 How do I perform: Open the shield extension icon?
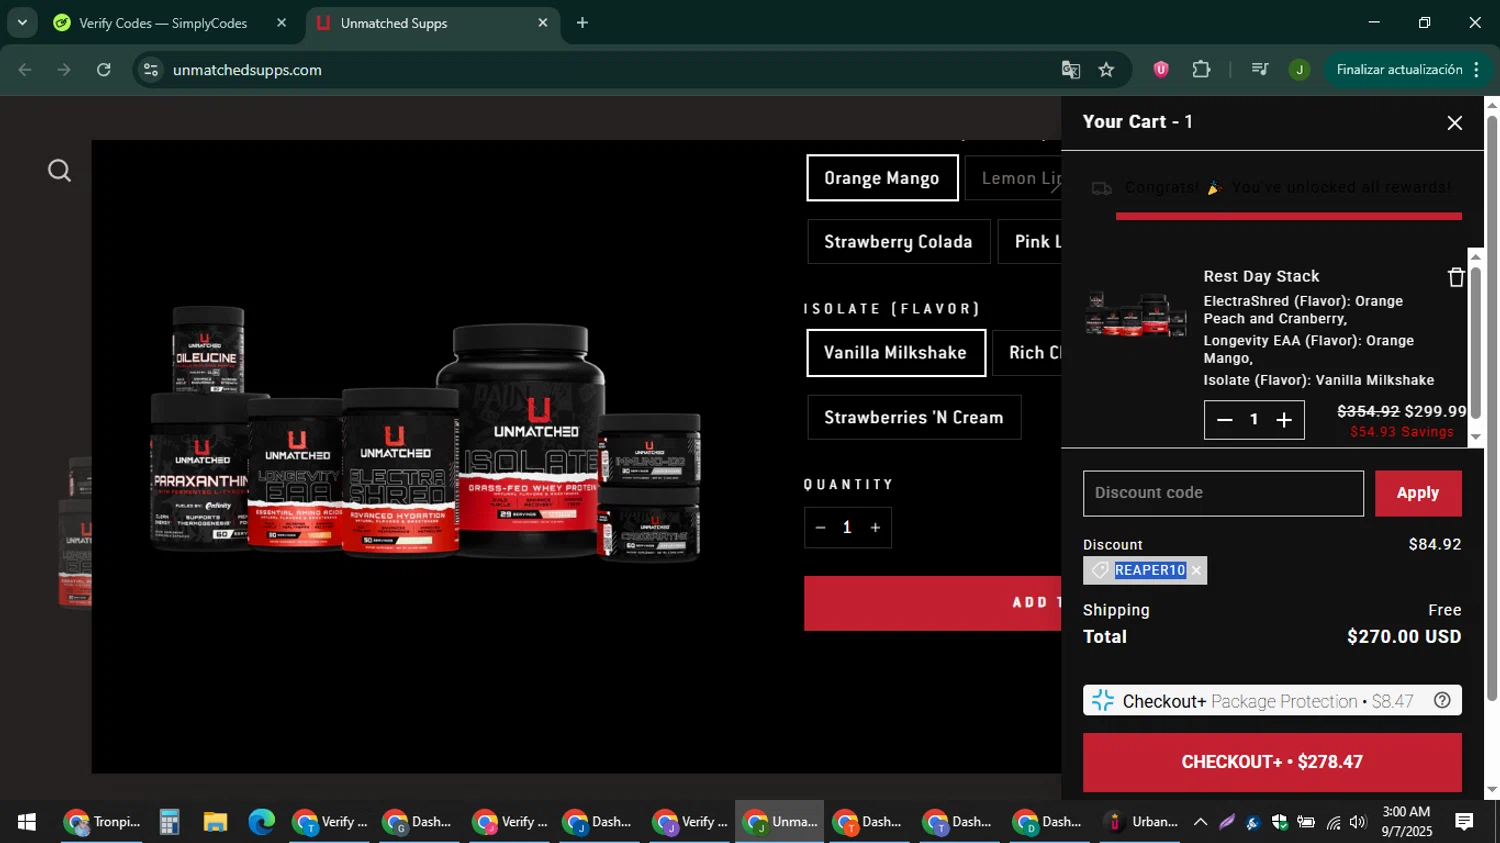click(x=1161, y=70)
